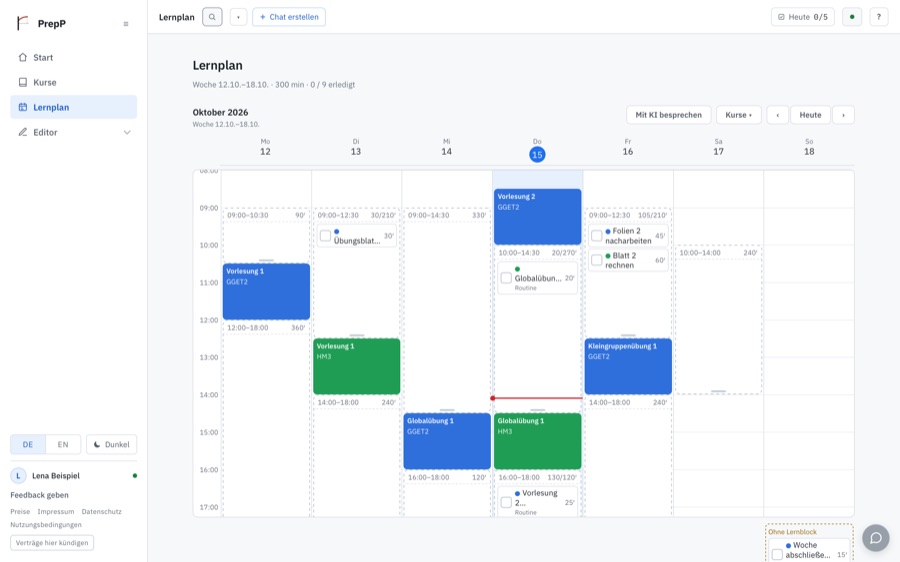Open the Vorlesung 1 GGET2 event on Monday
This screenshot has width=900, height=562.
pos(266,292)
